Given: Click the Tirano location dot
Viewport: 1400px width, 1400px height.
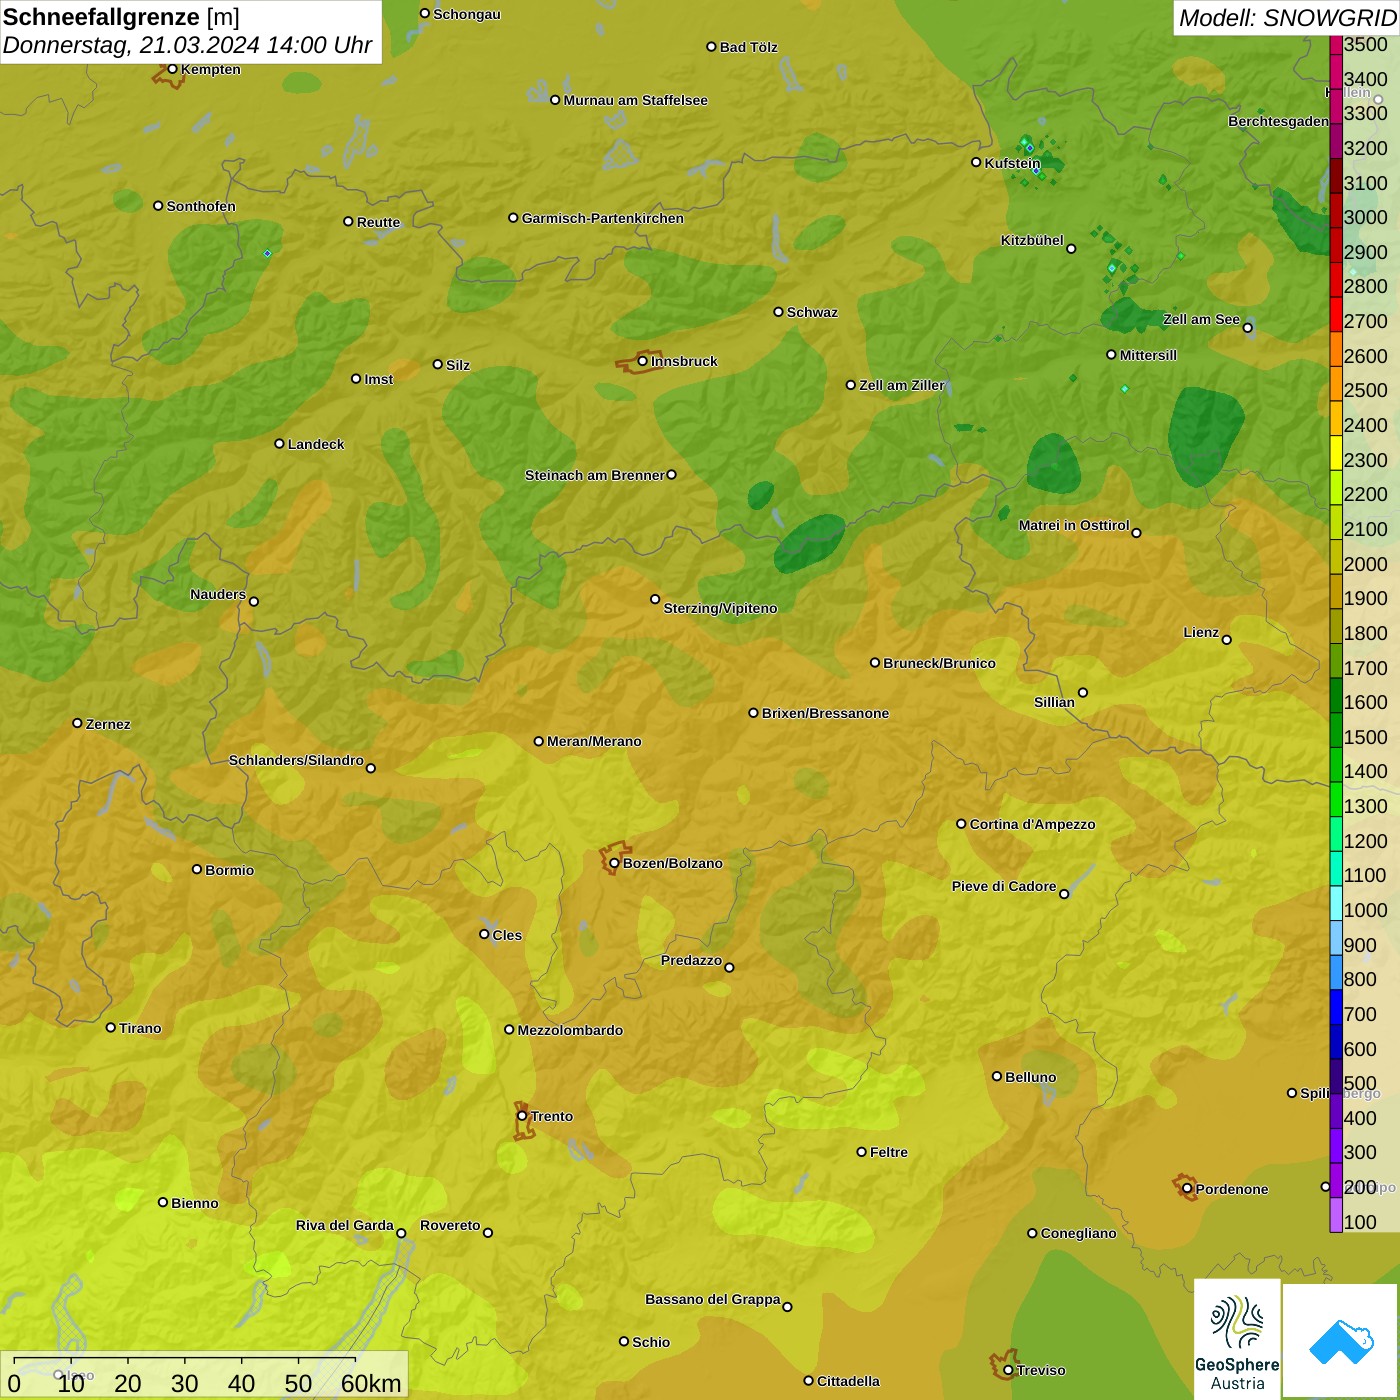Looking at the screenshot, I should (x=111, y=1027).
